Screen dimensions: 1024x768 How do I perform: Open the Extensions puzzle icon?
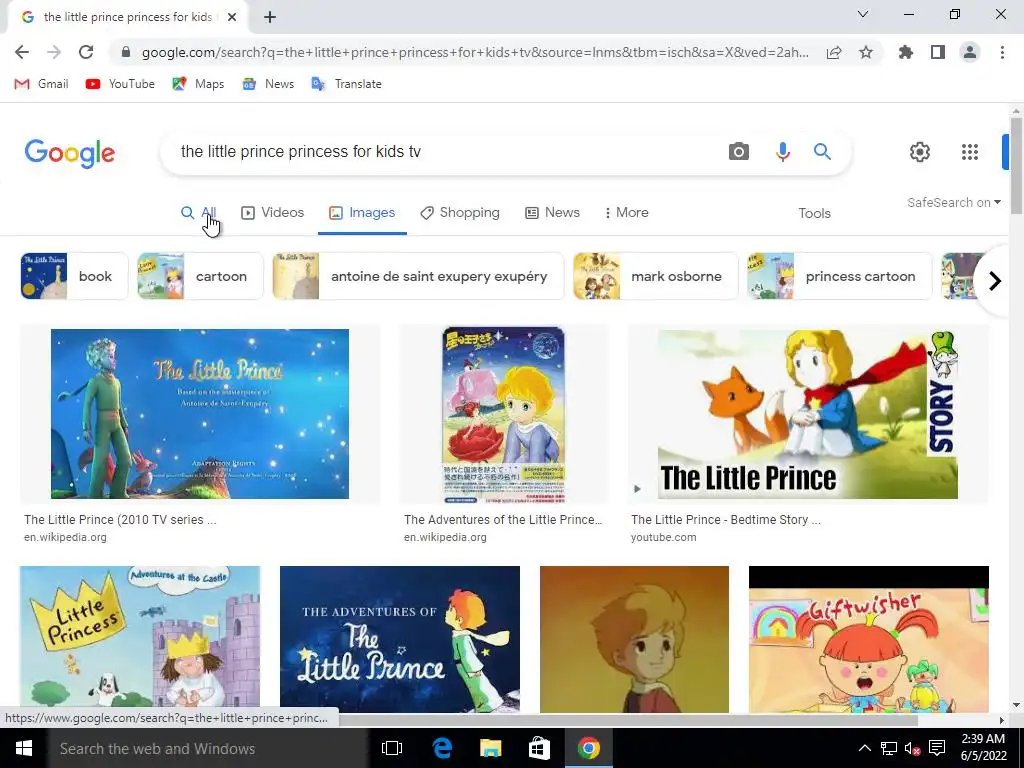(x=905, y=52)
